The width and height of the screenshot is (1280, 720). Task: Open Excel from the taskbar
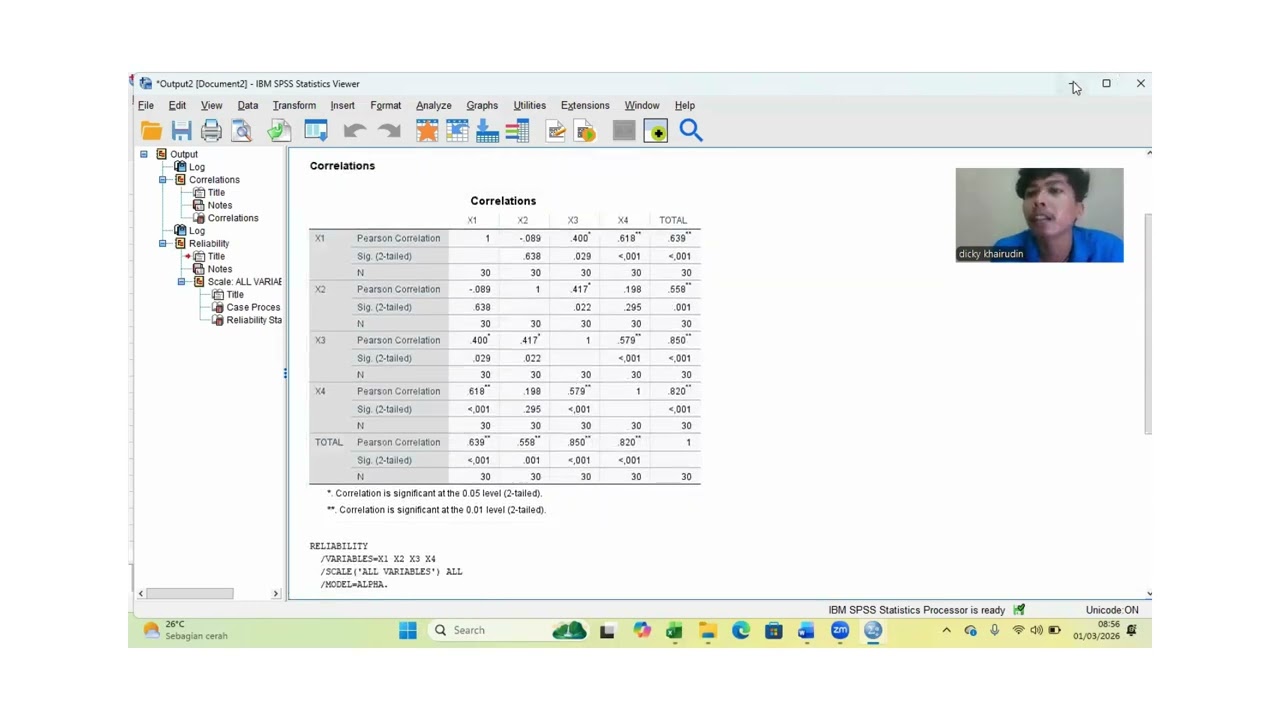point(674,630)
